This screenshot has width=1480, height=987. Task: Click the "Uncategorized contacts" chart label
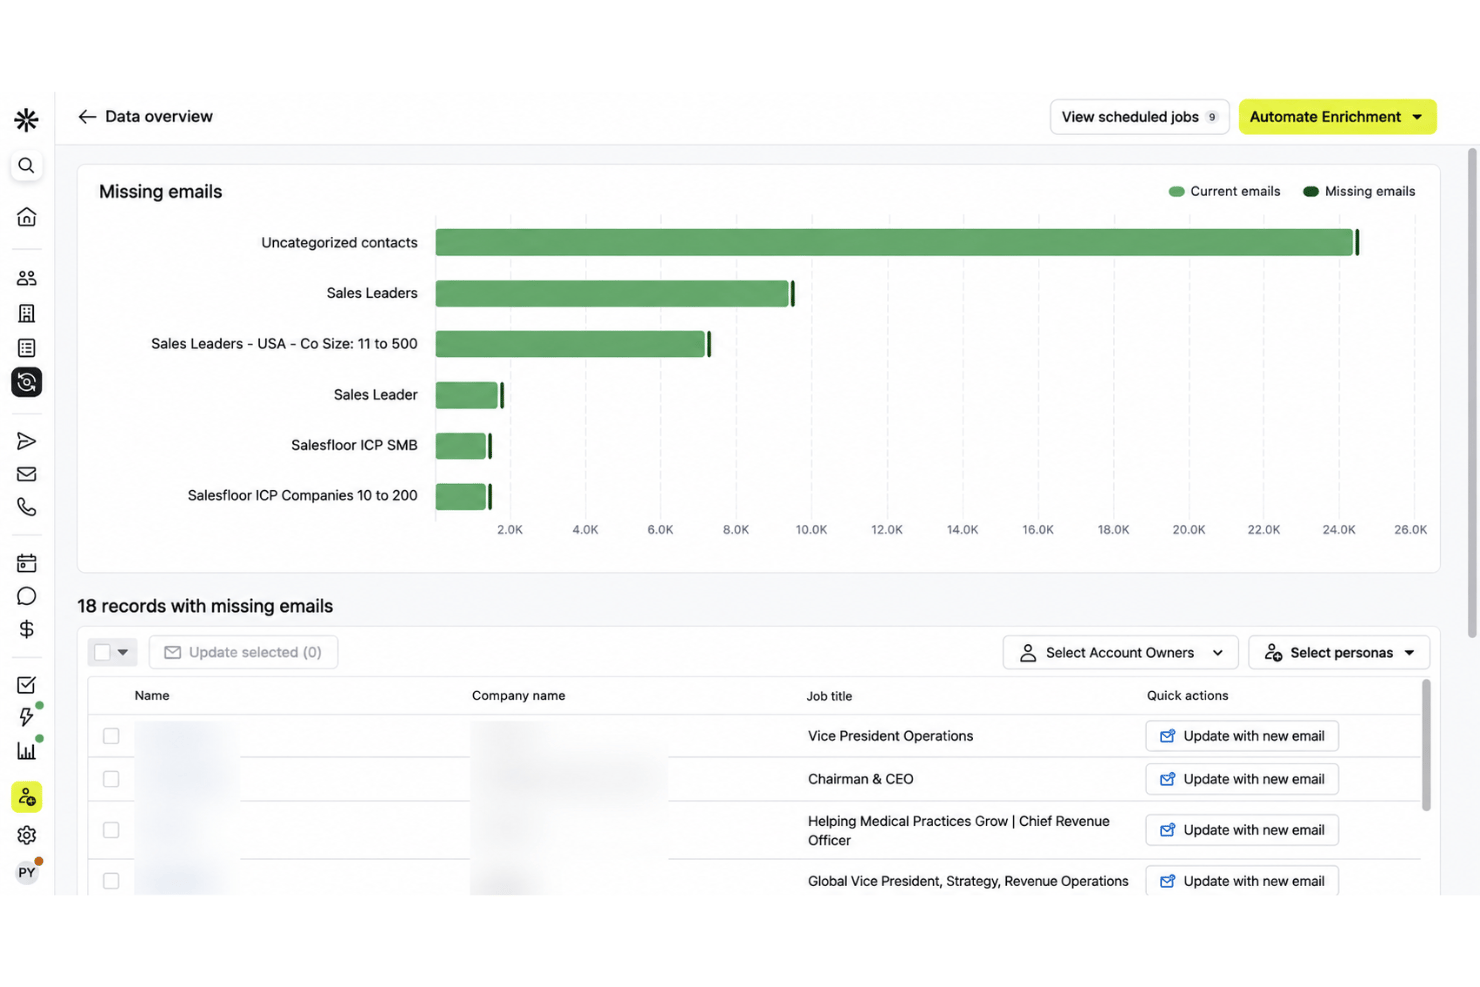point(339,243)
